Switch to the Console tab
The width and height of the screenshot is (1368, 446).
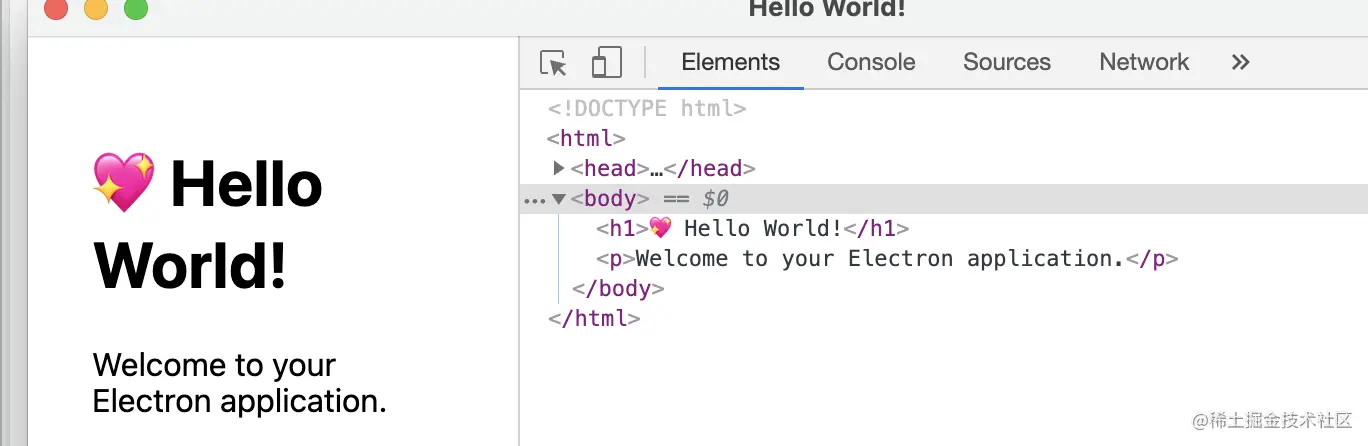871,62
